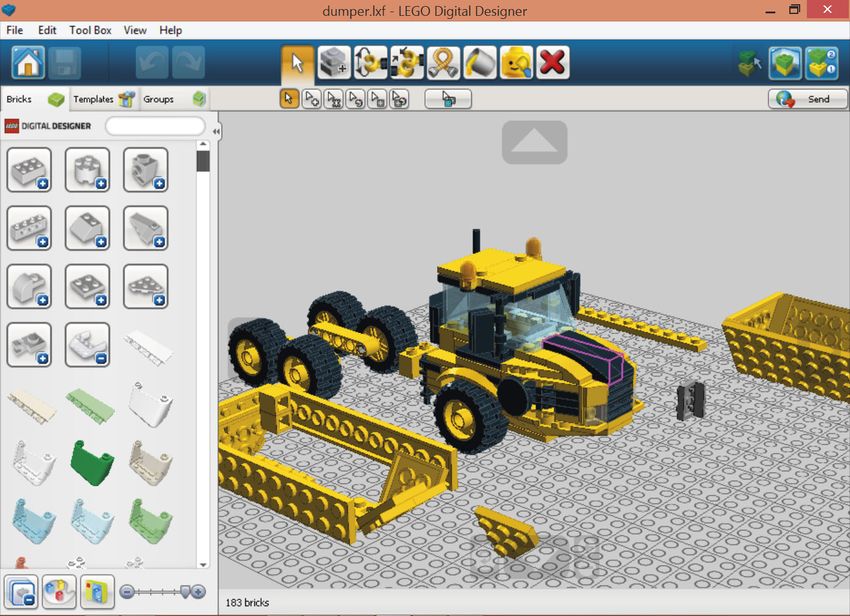850x616 pixels.
Task: Expand the long wedge slope category
Action: (146, 228)
